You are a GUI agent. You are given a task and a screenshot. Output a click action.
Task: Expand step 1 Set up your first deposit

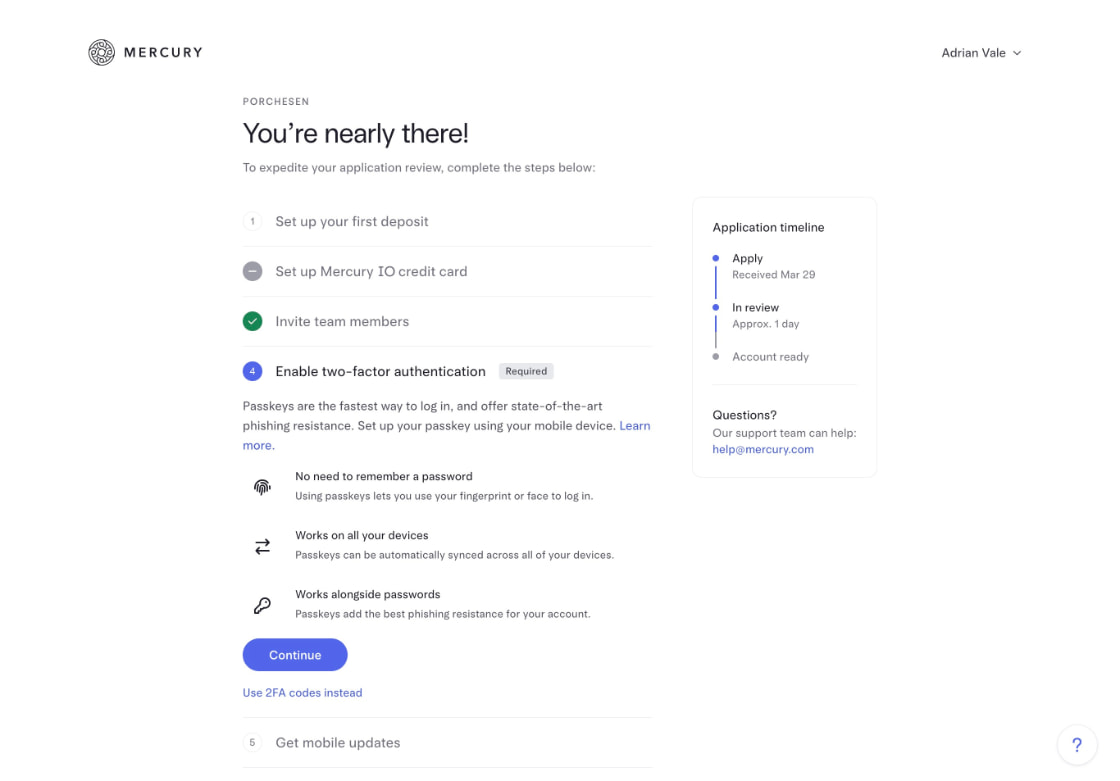(447, 222)
